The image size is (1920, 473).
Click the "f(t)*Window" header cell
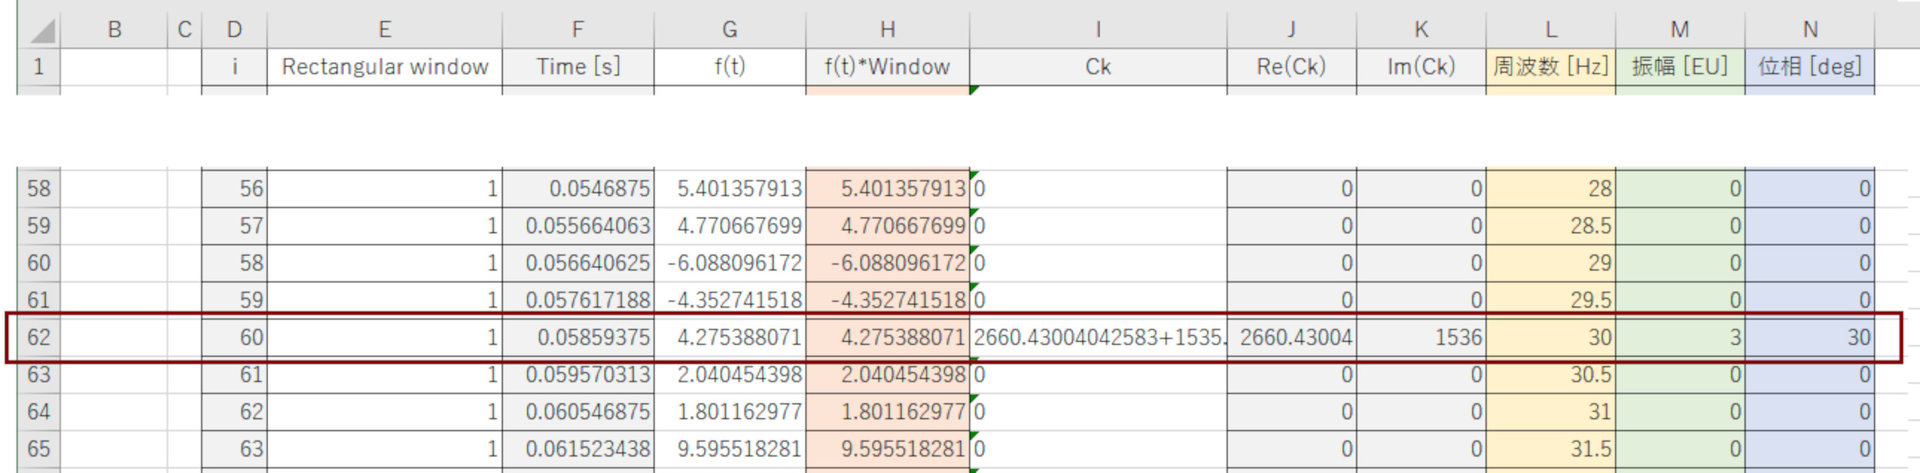click(887, 67)
